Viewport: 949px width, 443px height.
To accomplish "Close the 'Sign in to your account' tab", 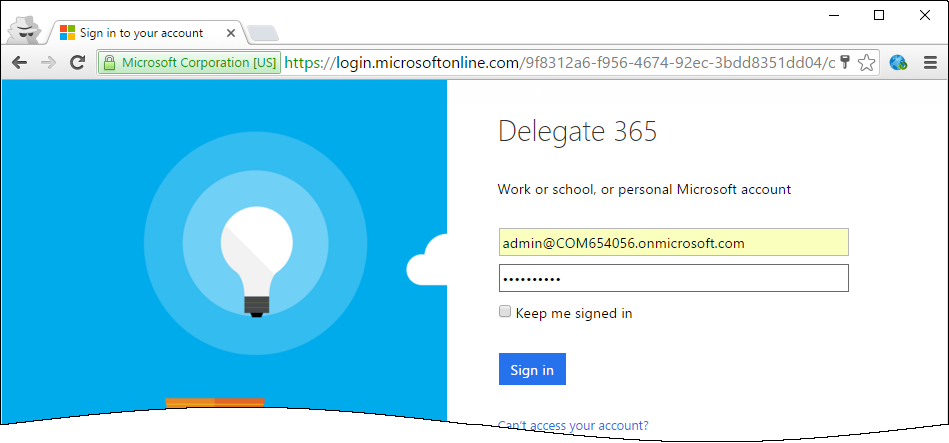I will point(231,33).
